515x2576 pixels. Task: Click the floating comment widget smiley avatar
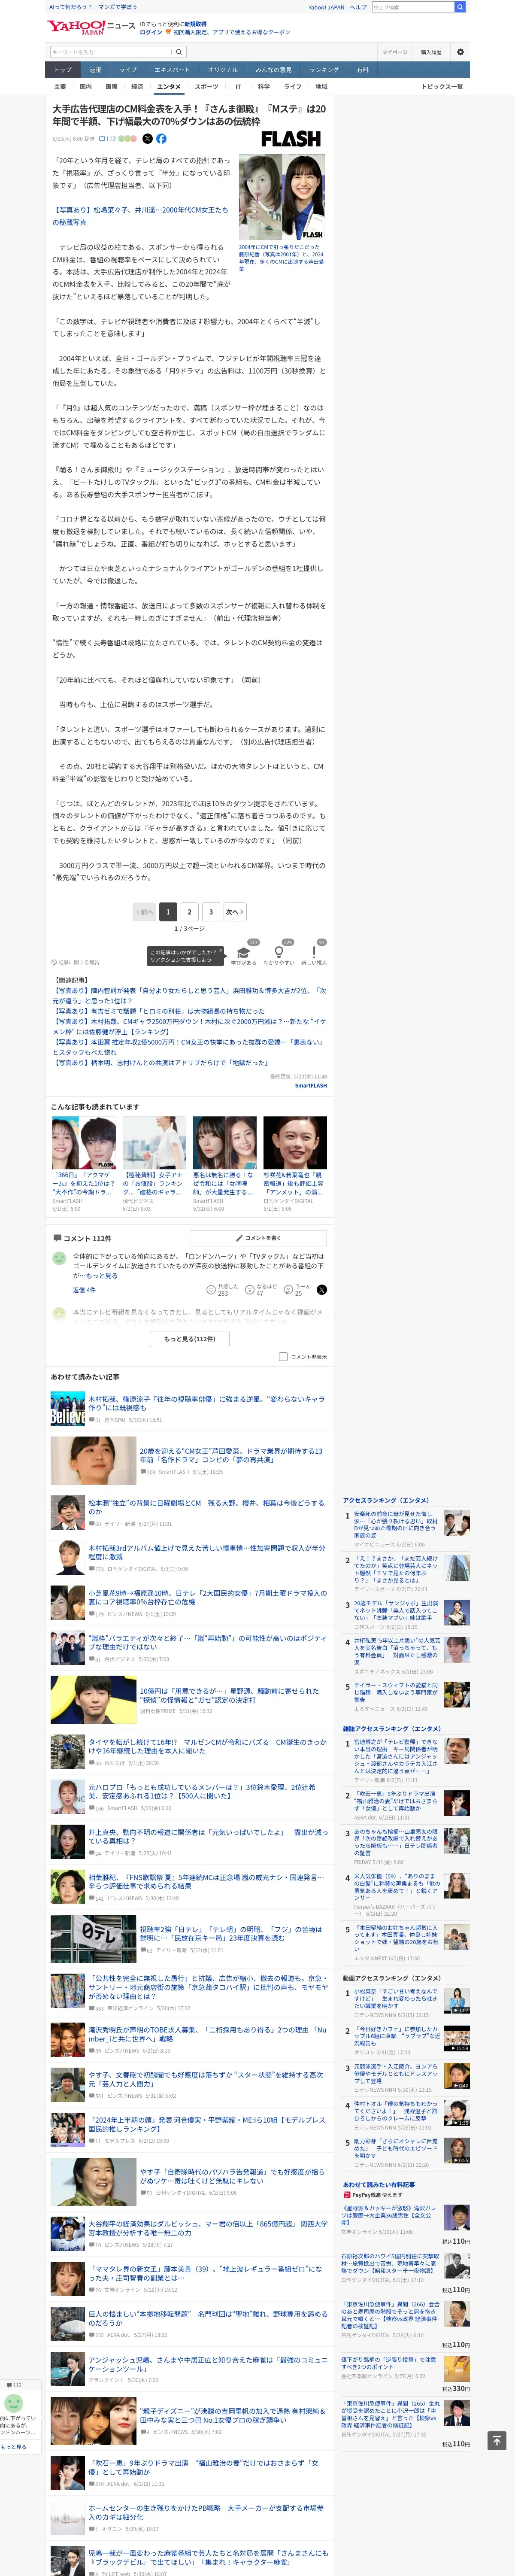click(x=14, y=2403)
